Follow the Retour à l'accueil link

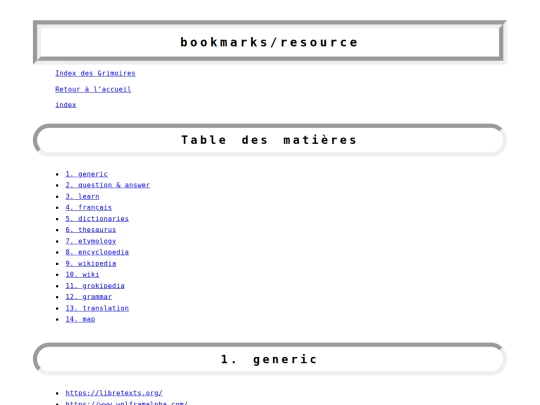93,89
